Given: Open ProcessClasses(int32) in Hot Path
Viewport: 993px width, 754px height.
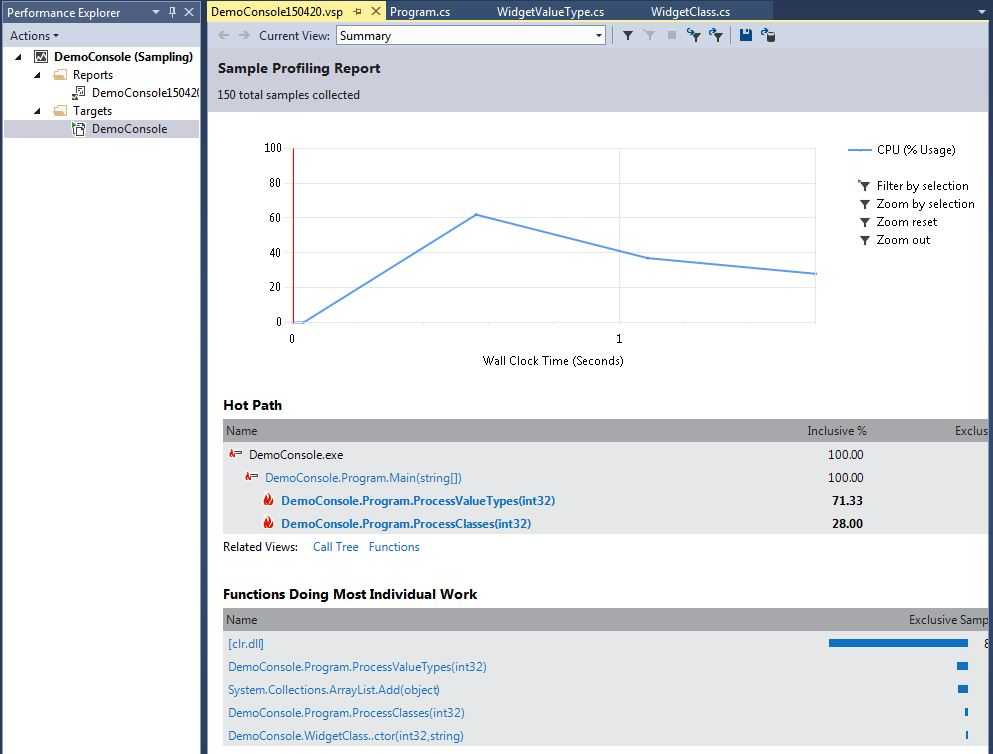Looking at the screenshot, I should [406, 524].
